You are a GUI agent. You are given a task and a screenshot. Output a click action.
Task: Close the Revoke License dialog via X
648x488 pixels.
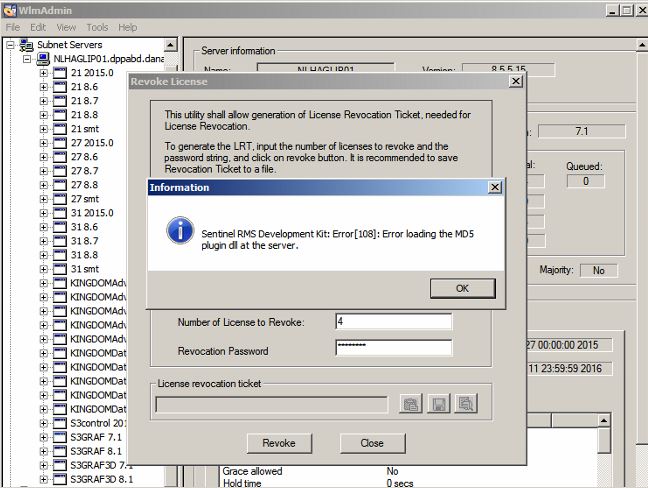click(516, 81)
